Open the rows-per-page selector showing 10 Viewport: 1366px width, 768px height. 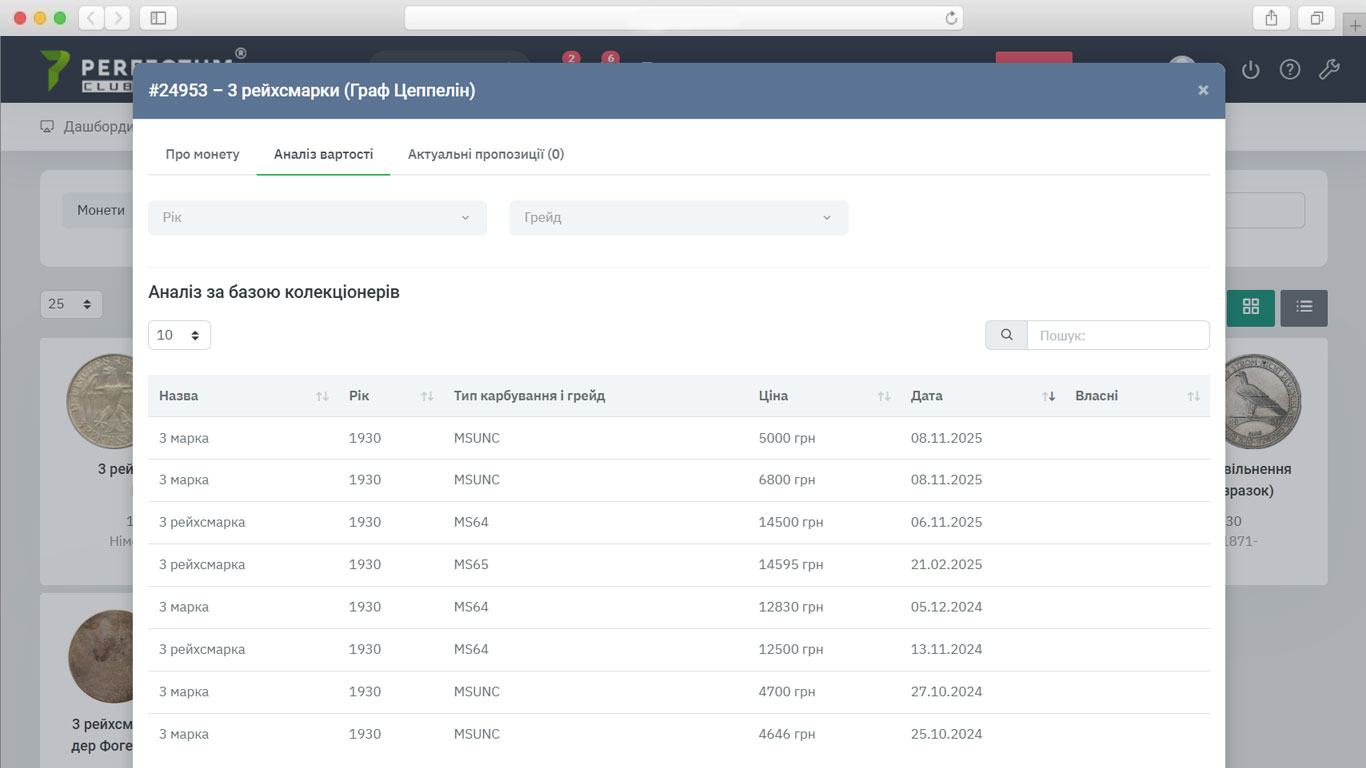click(x=179, y=335)
